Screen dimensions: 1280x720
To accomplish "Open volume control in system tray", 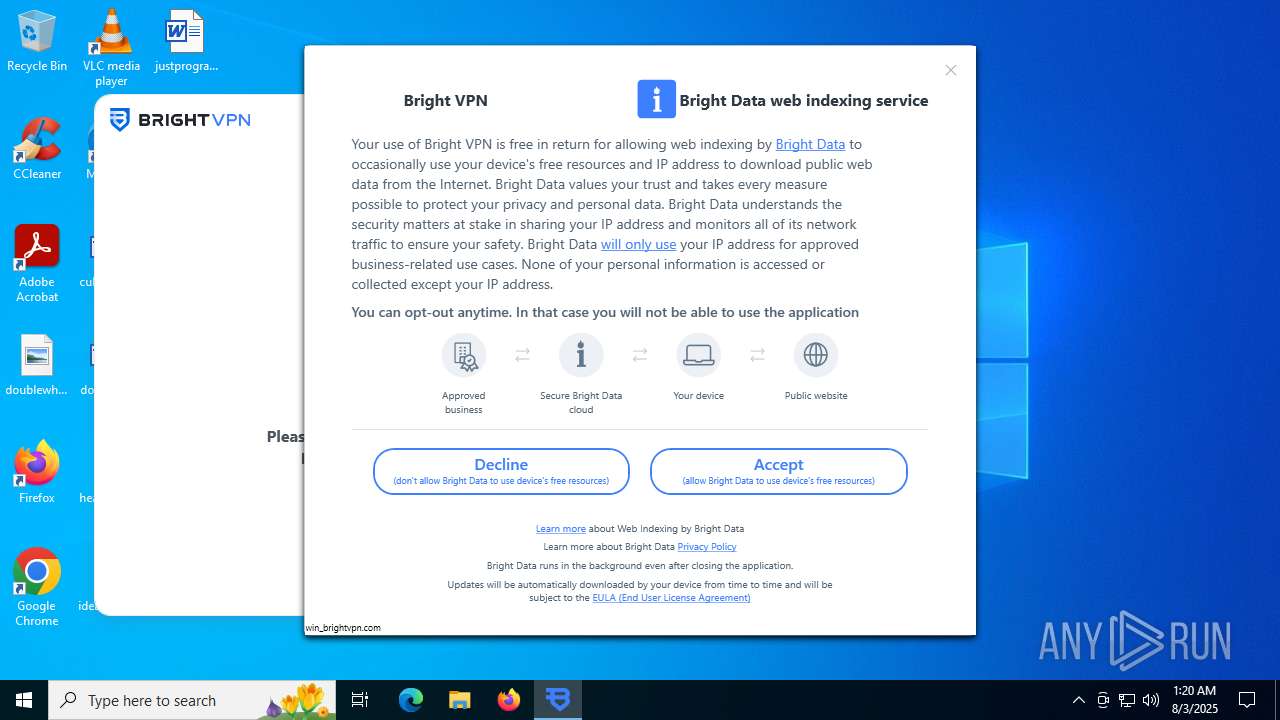I will (1151, 700).
